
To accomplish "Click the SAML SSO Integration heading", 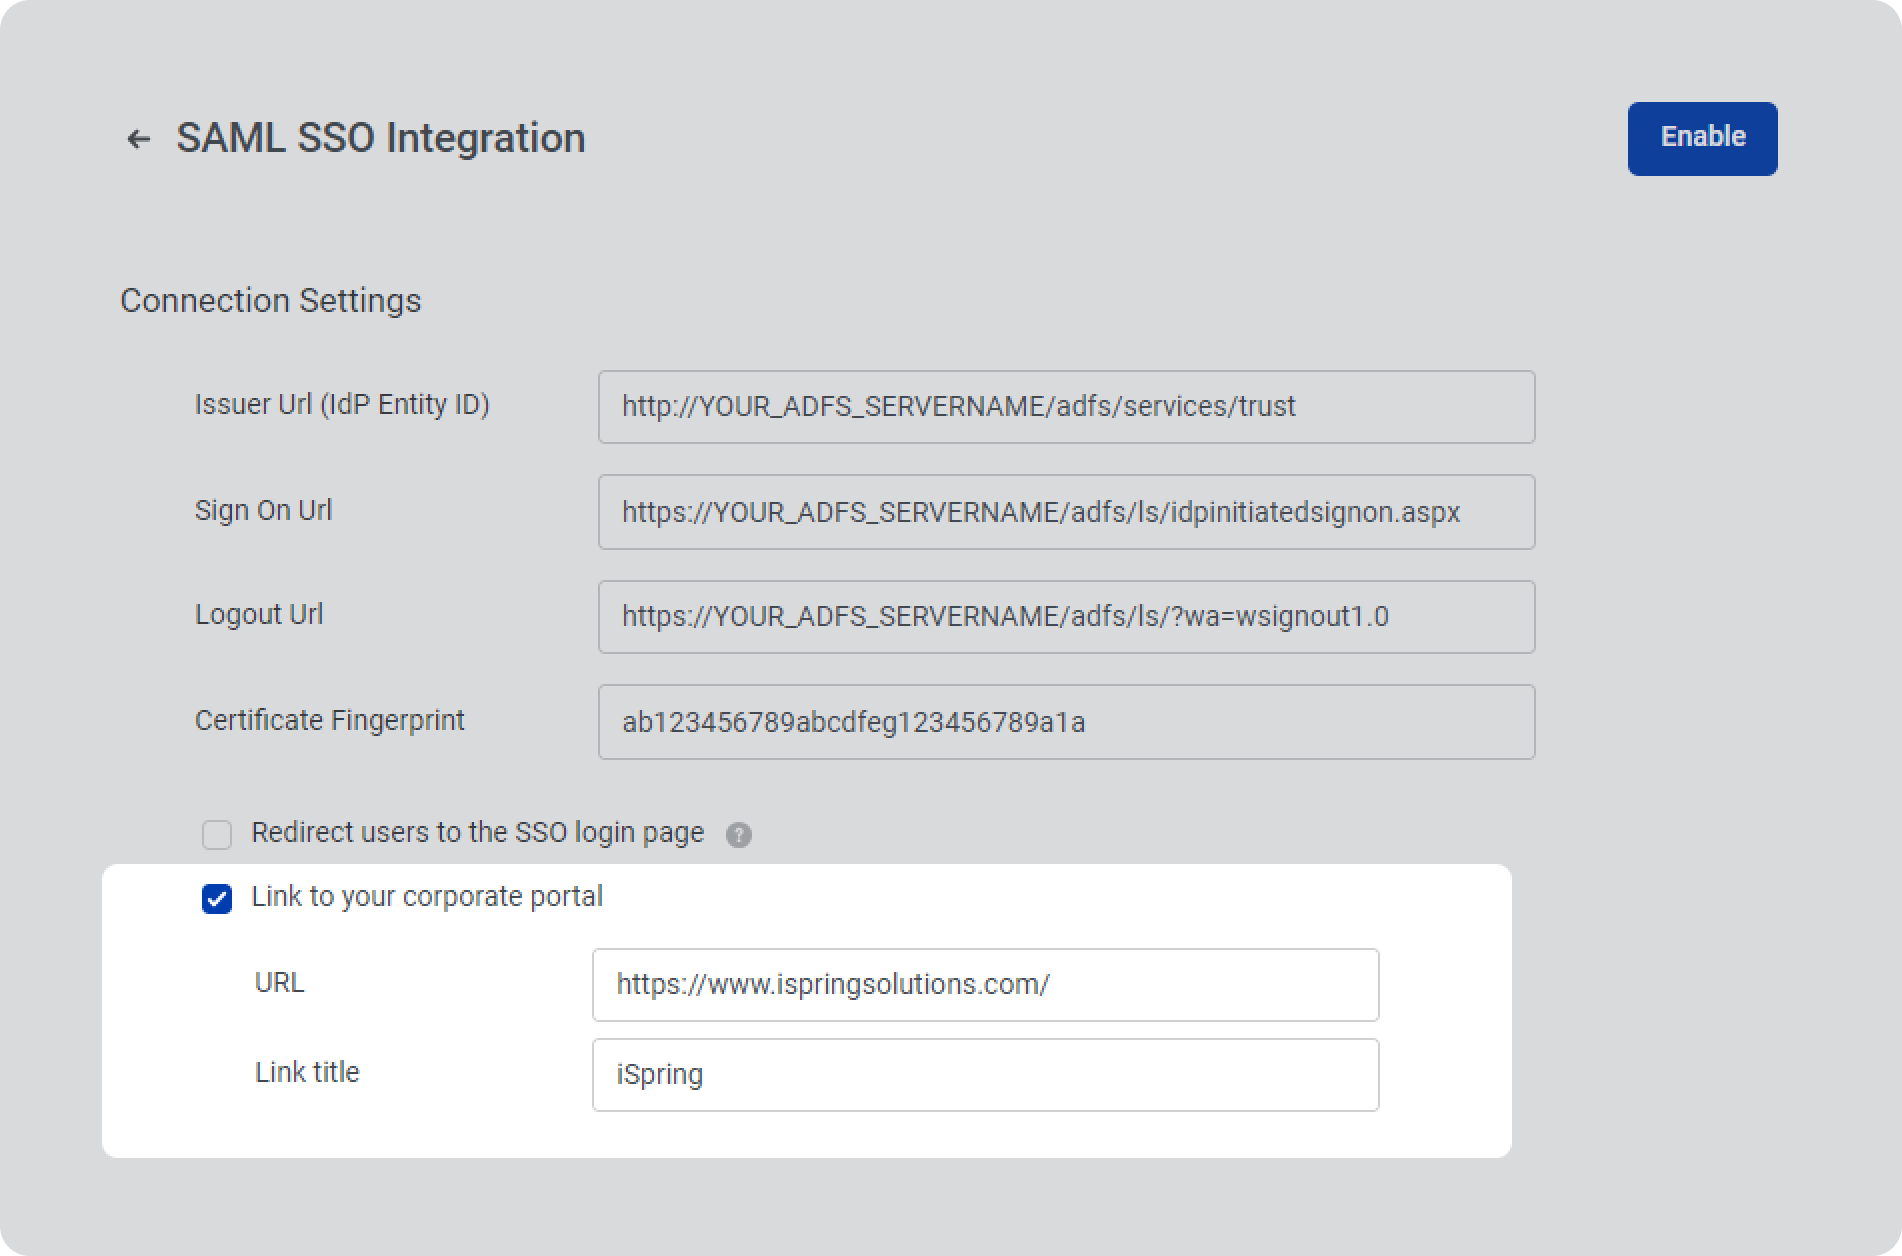I will tap(381, 138).
